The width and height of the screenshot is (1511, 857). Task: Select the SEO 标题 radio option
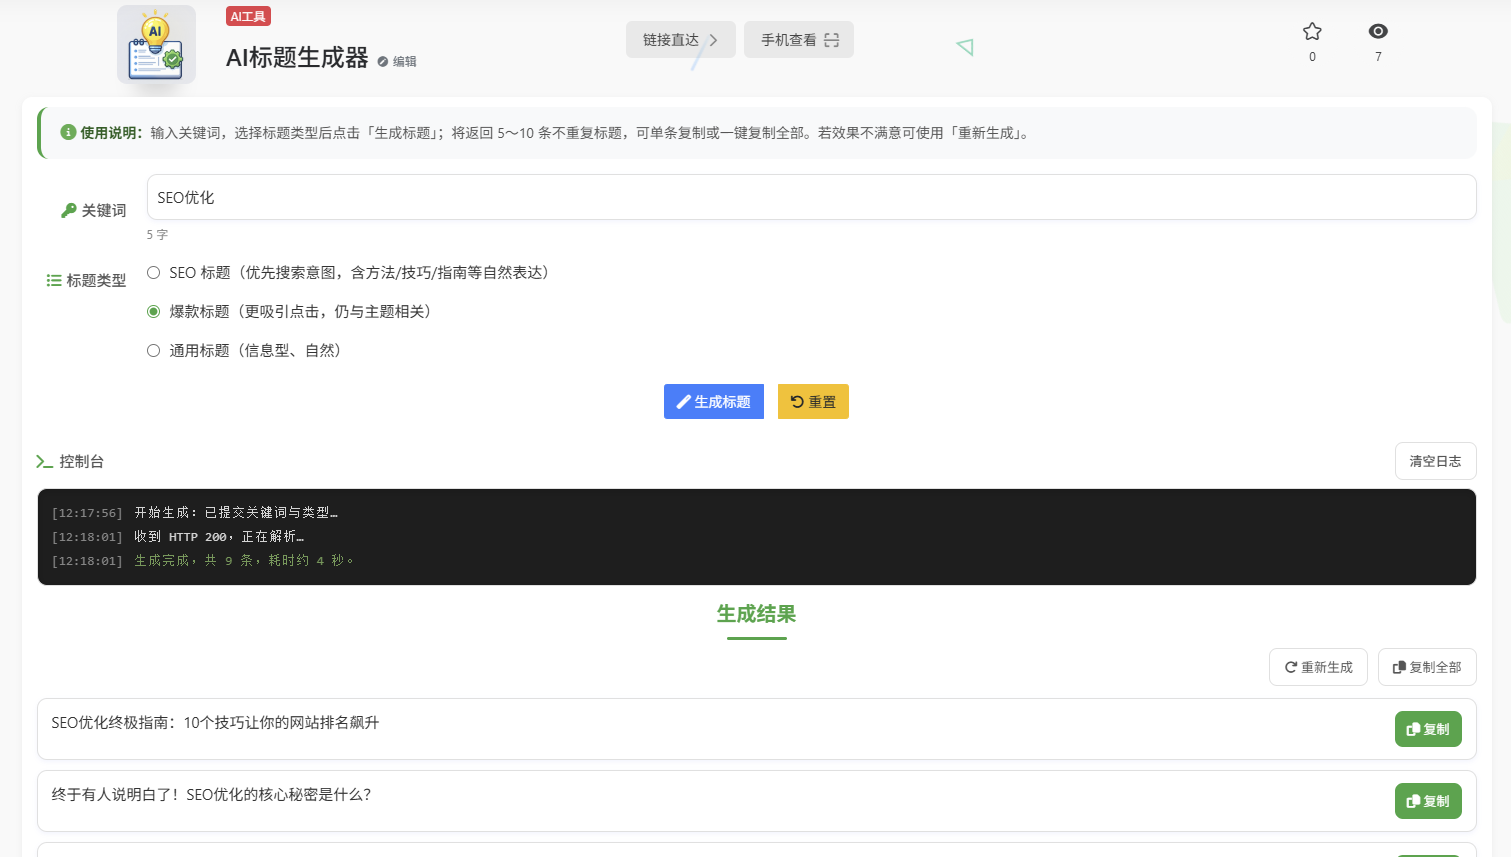pos(153,272)
